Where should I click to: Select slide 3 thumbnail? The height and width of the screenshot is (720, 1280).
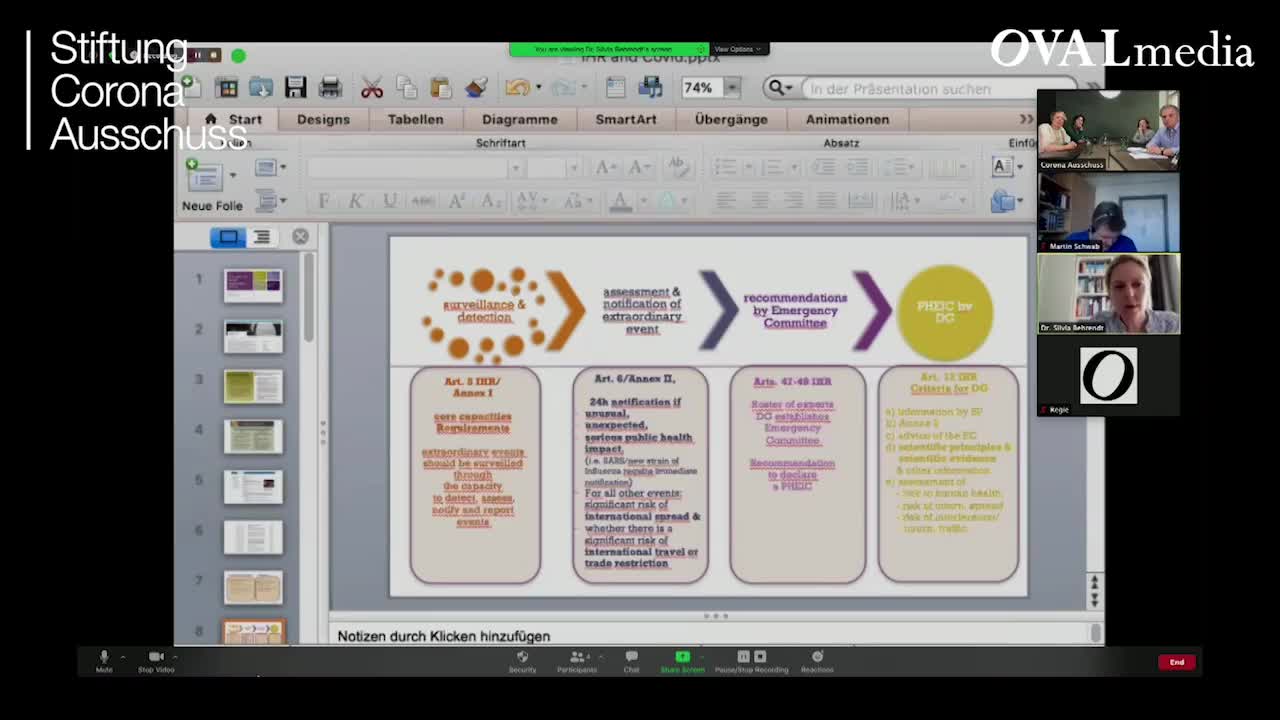pos(253,385)
